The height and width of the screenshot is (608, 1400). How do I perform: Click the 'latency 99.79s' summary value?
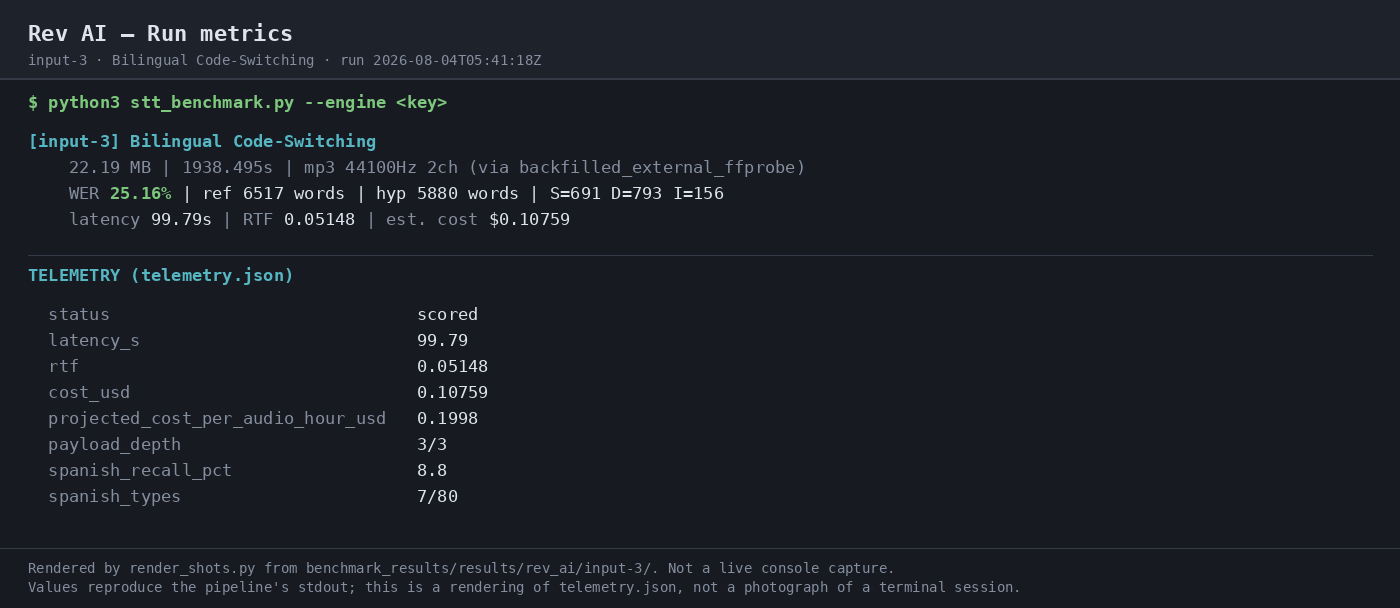(140, 220)
